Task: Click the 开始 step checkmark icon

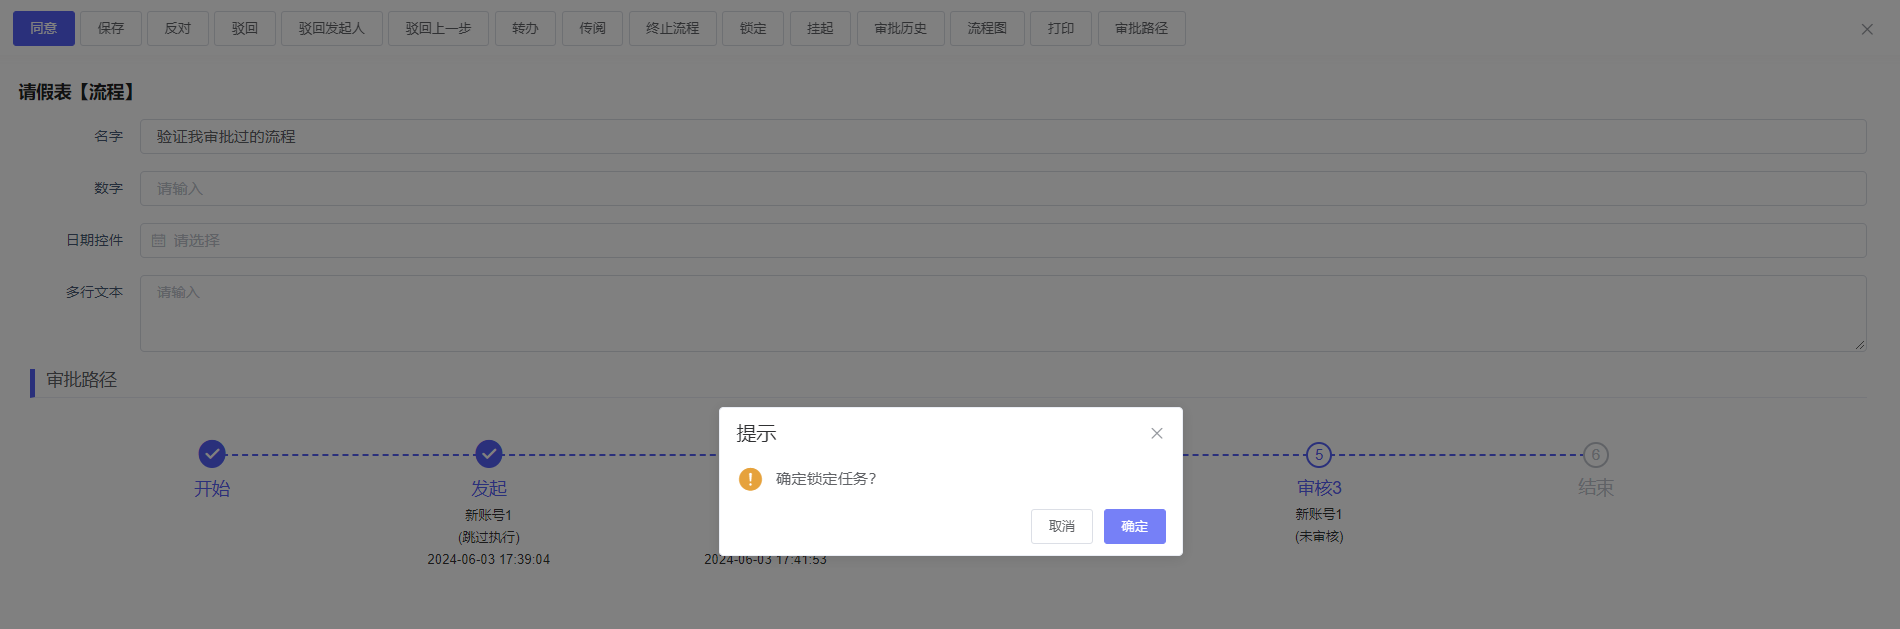Action: tap(212, 454)
